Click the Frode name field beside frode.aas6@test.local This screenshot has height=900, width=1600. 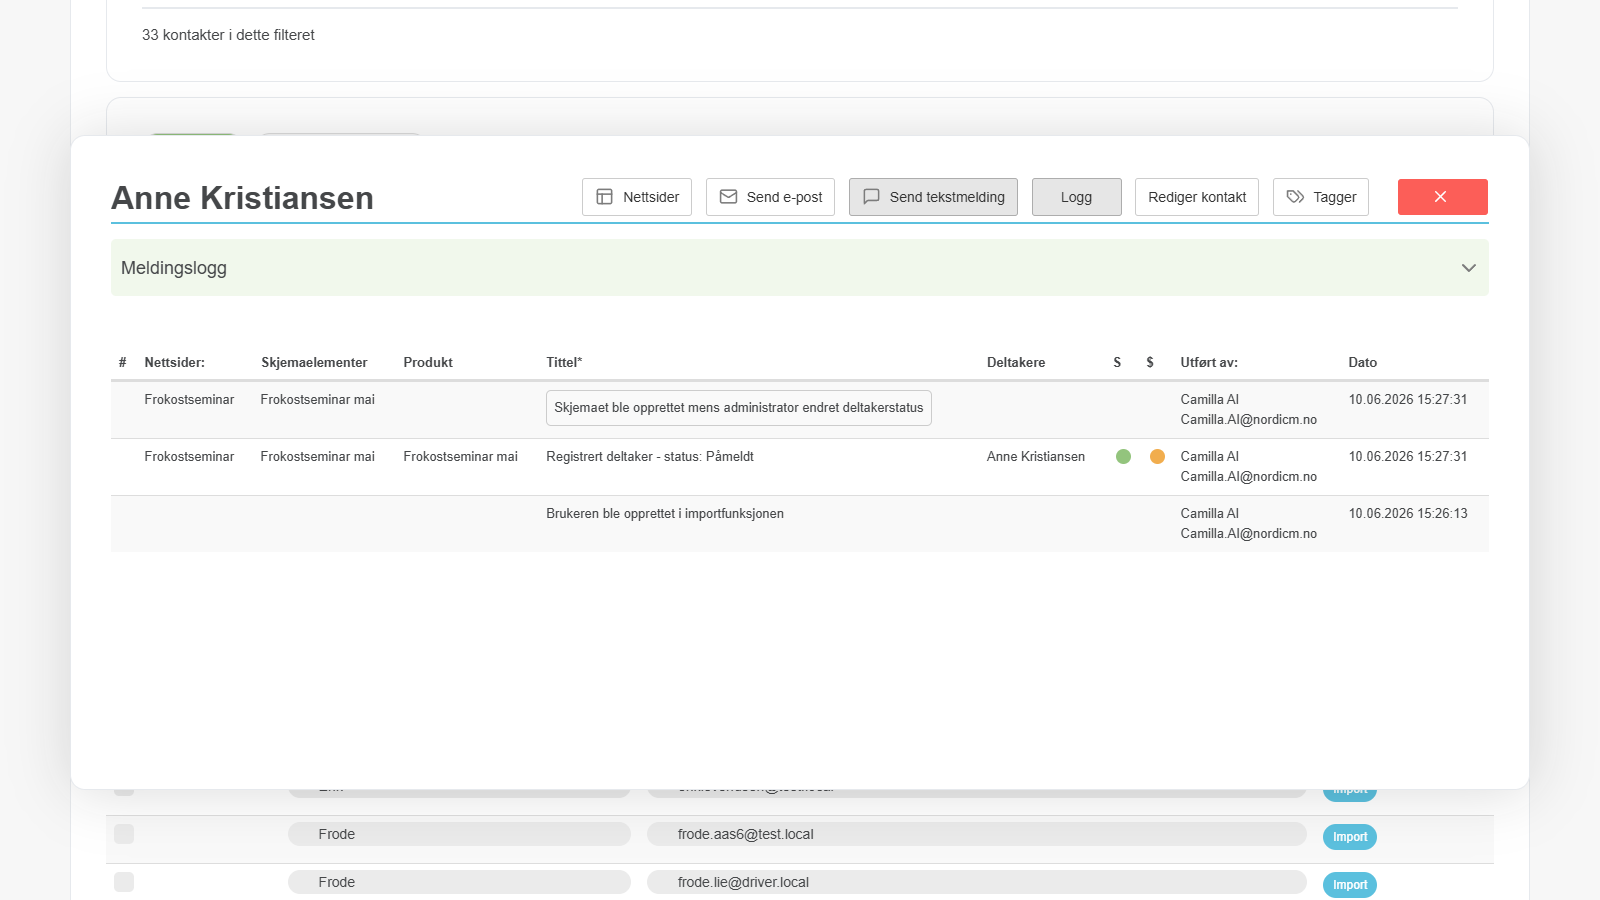(x=459, y=834)
